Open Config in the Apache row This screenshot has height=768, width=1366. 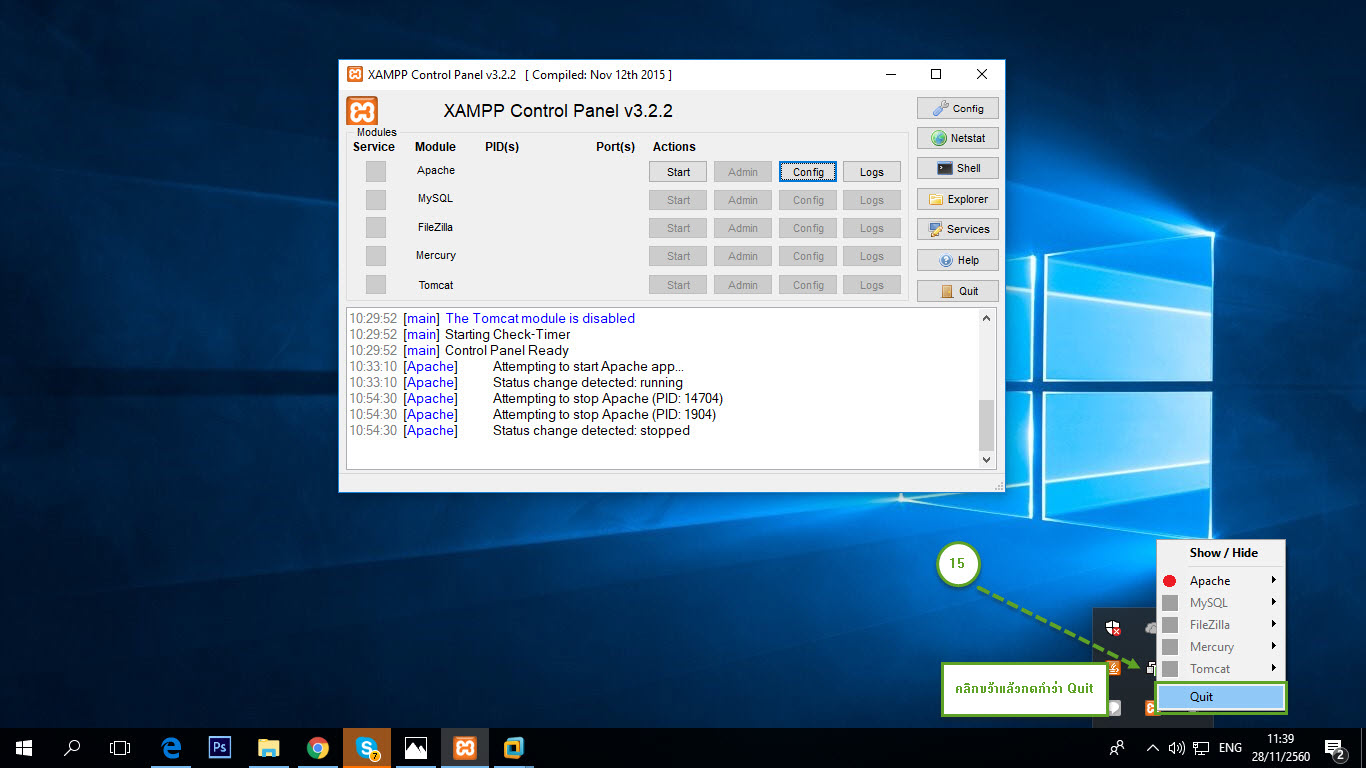coord(808,172)
